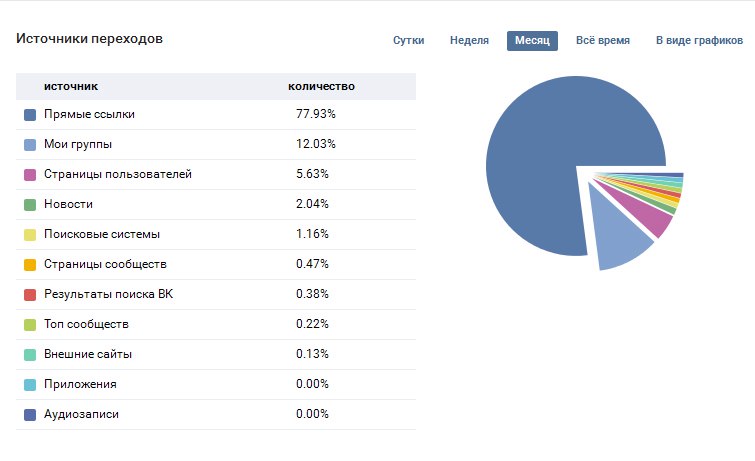Open the В виде графиков view
This screenshot has height=461, width=755.
click(699, 40)
